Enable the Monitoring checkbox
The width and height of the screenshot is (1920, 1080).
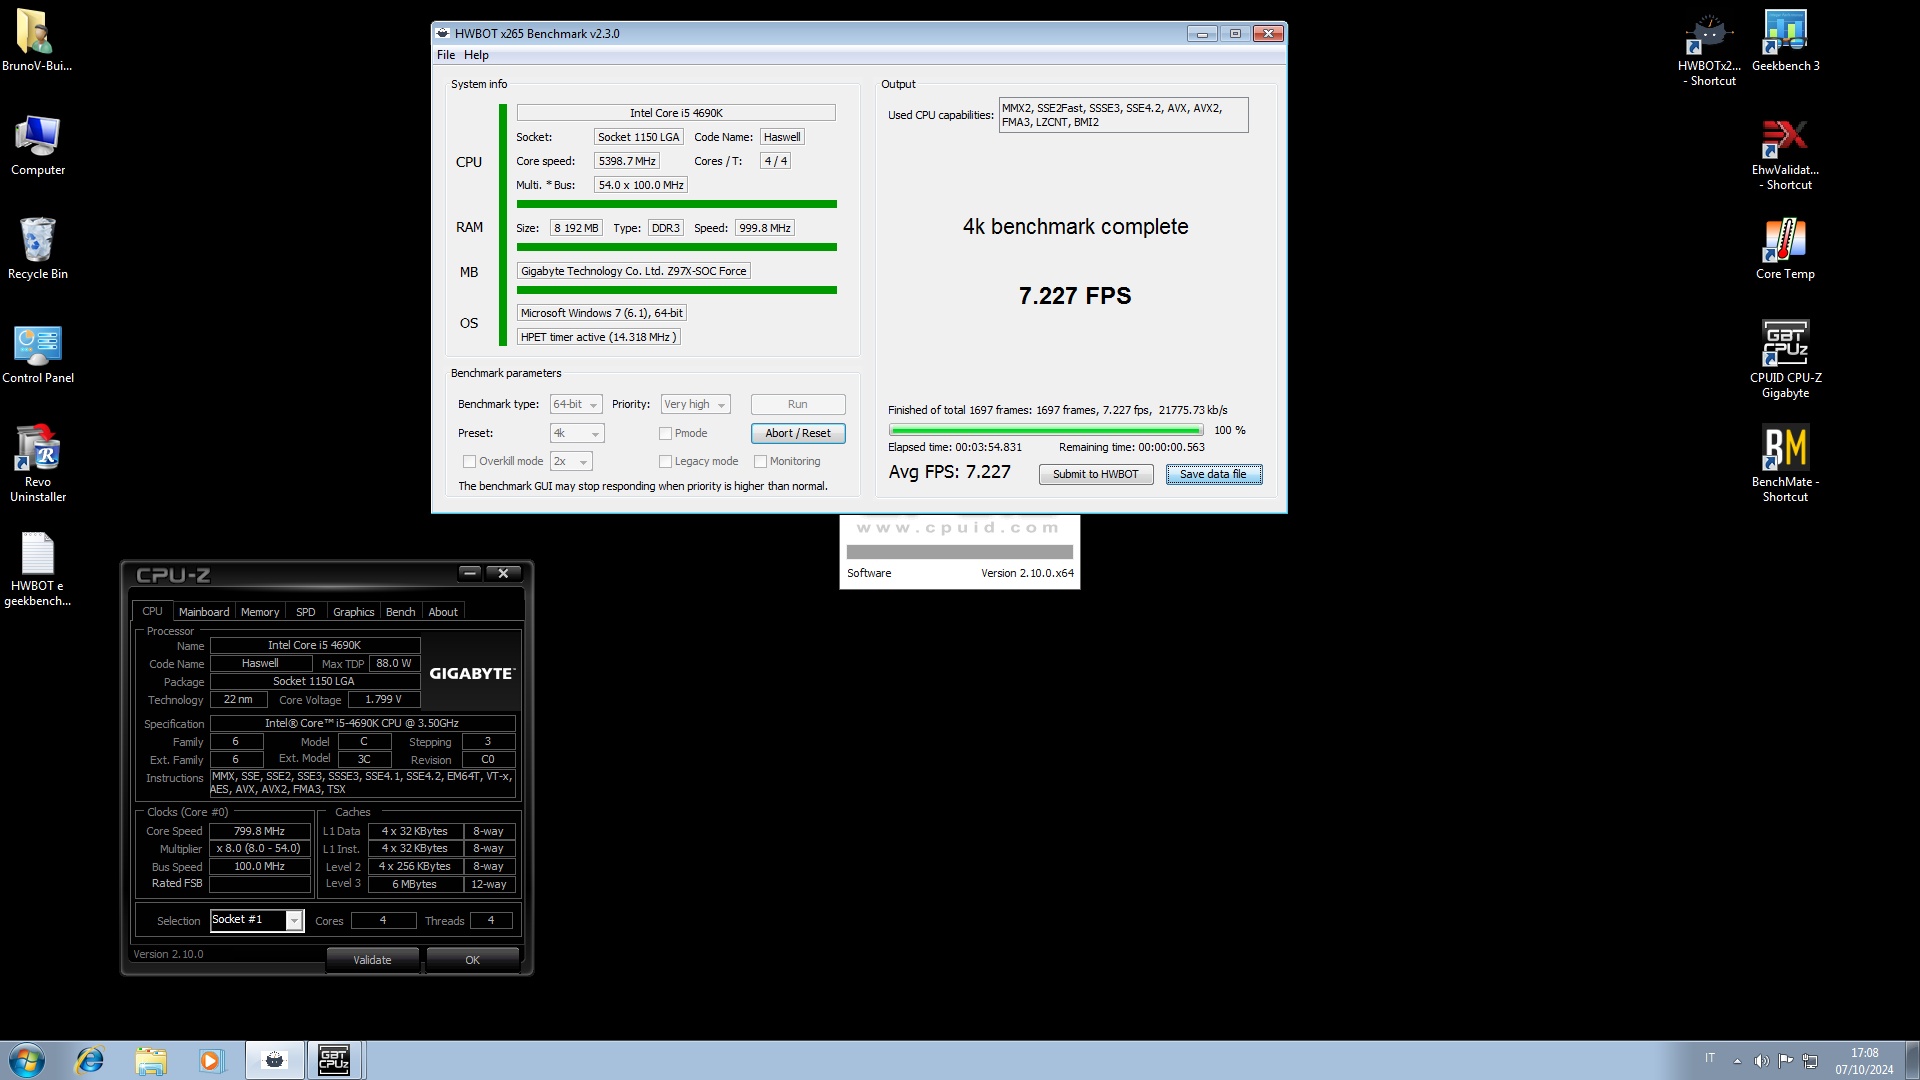(760, 461)
